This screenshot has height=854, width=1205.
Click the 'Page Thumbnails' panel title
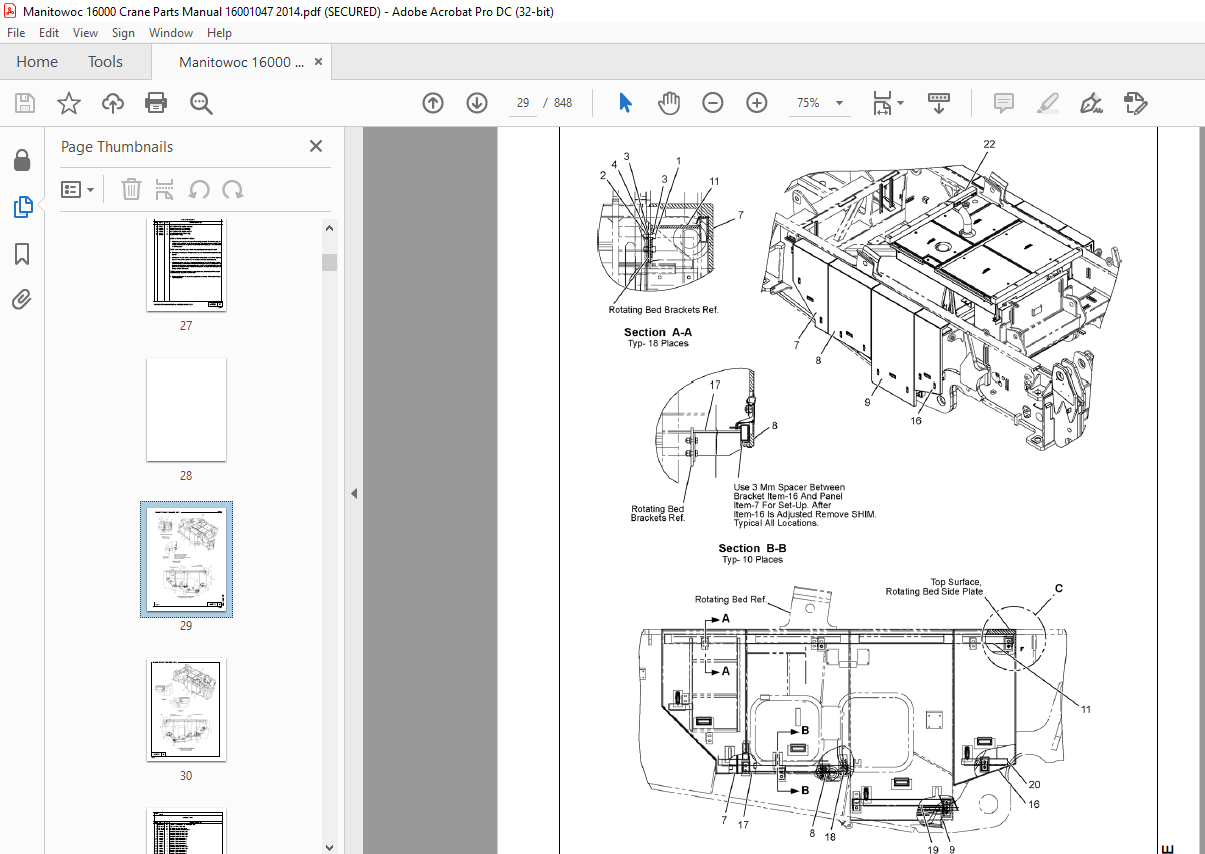117,146
